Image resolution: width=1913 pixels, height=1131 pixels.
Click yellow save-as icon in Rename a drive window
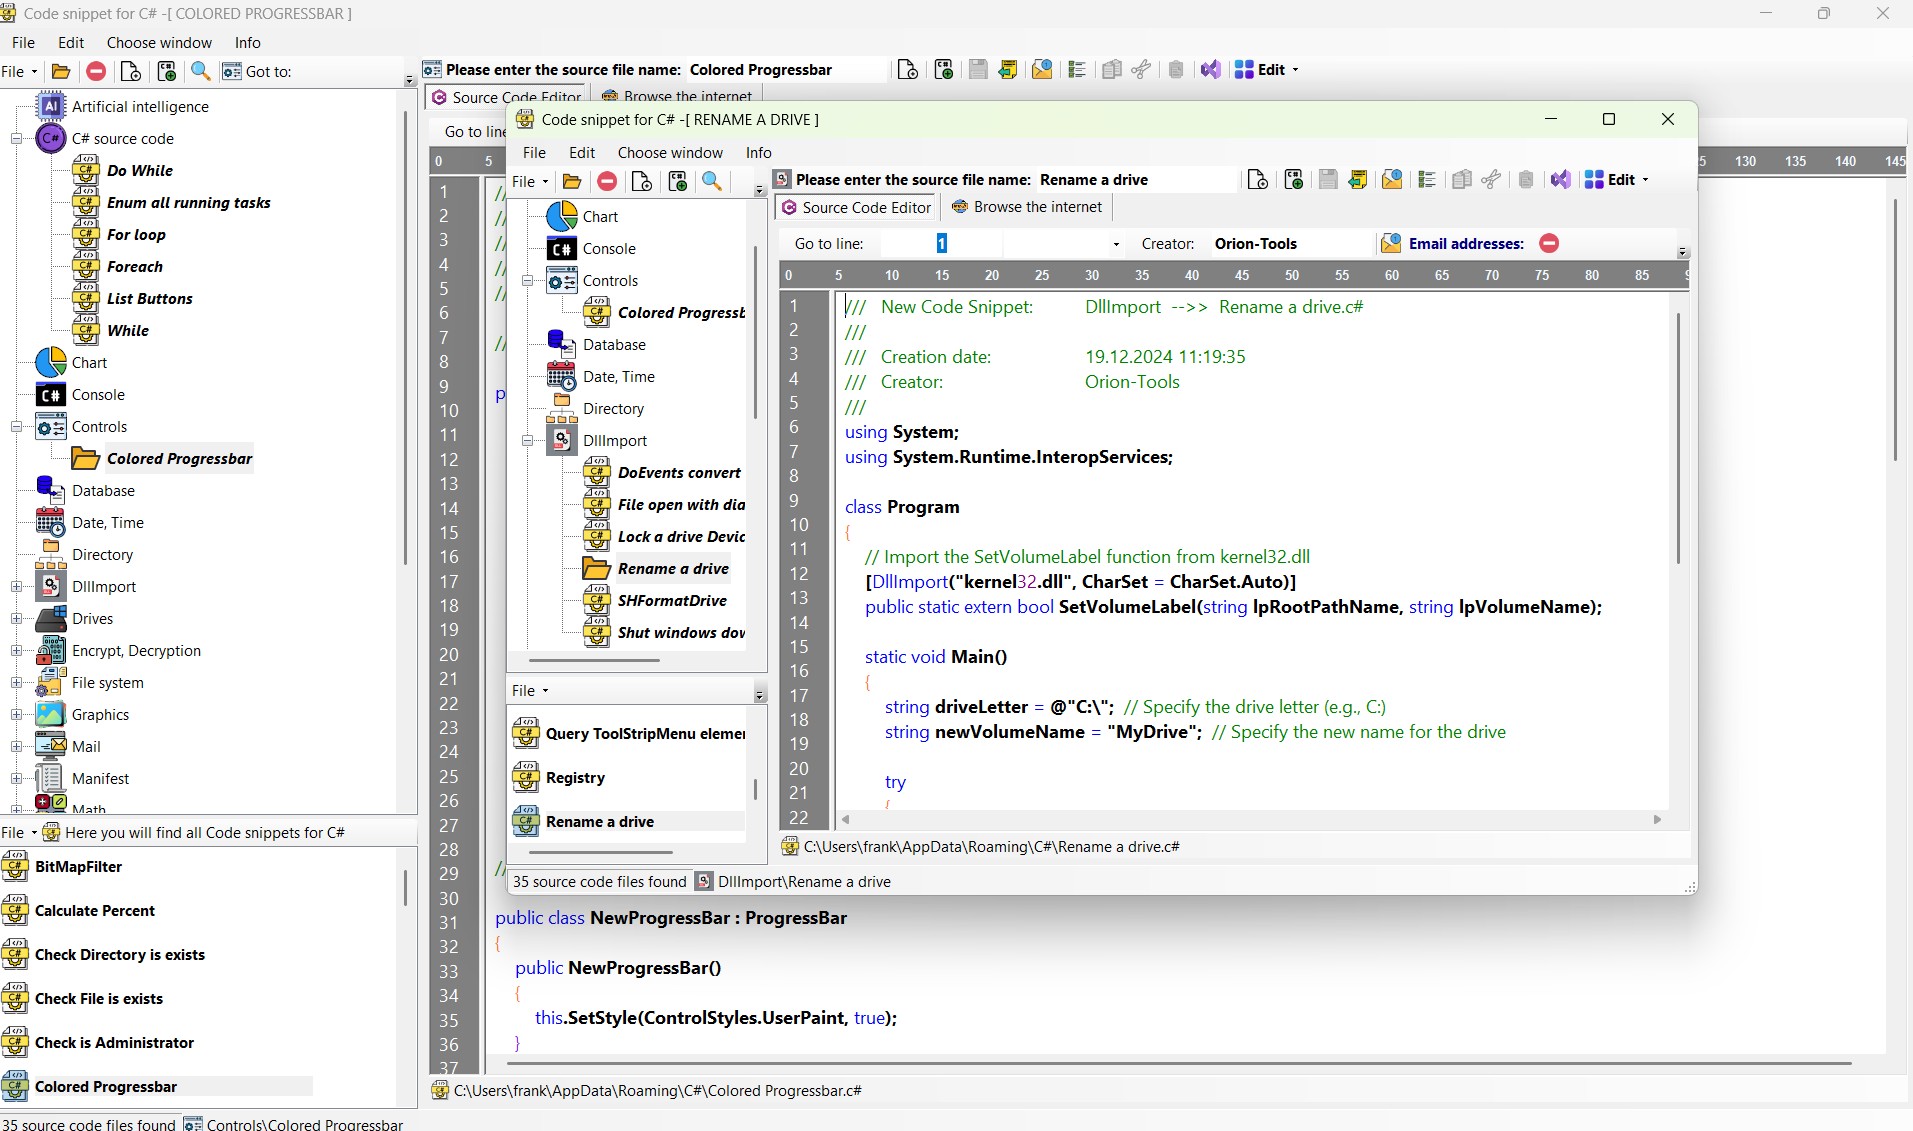click(1357, 180)
